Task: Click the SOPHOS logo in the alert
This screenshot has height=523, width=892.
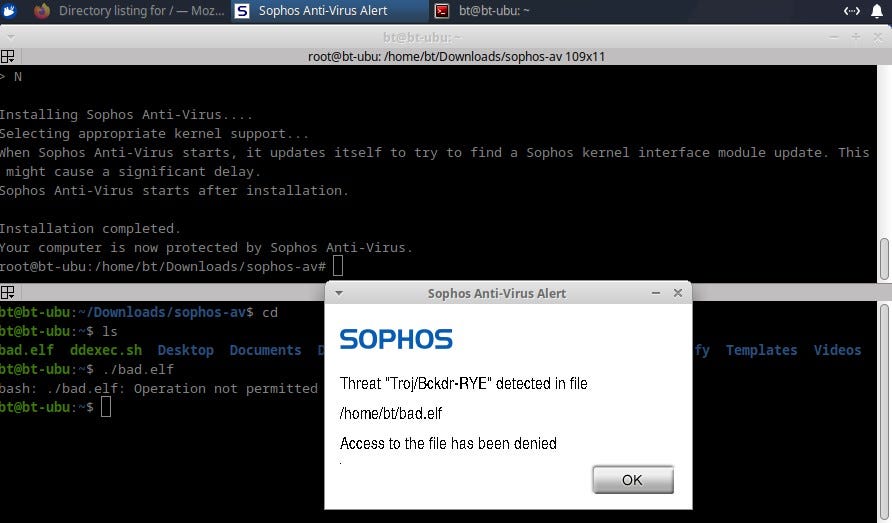Action: tap(396, 339)
